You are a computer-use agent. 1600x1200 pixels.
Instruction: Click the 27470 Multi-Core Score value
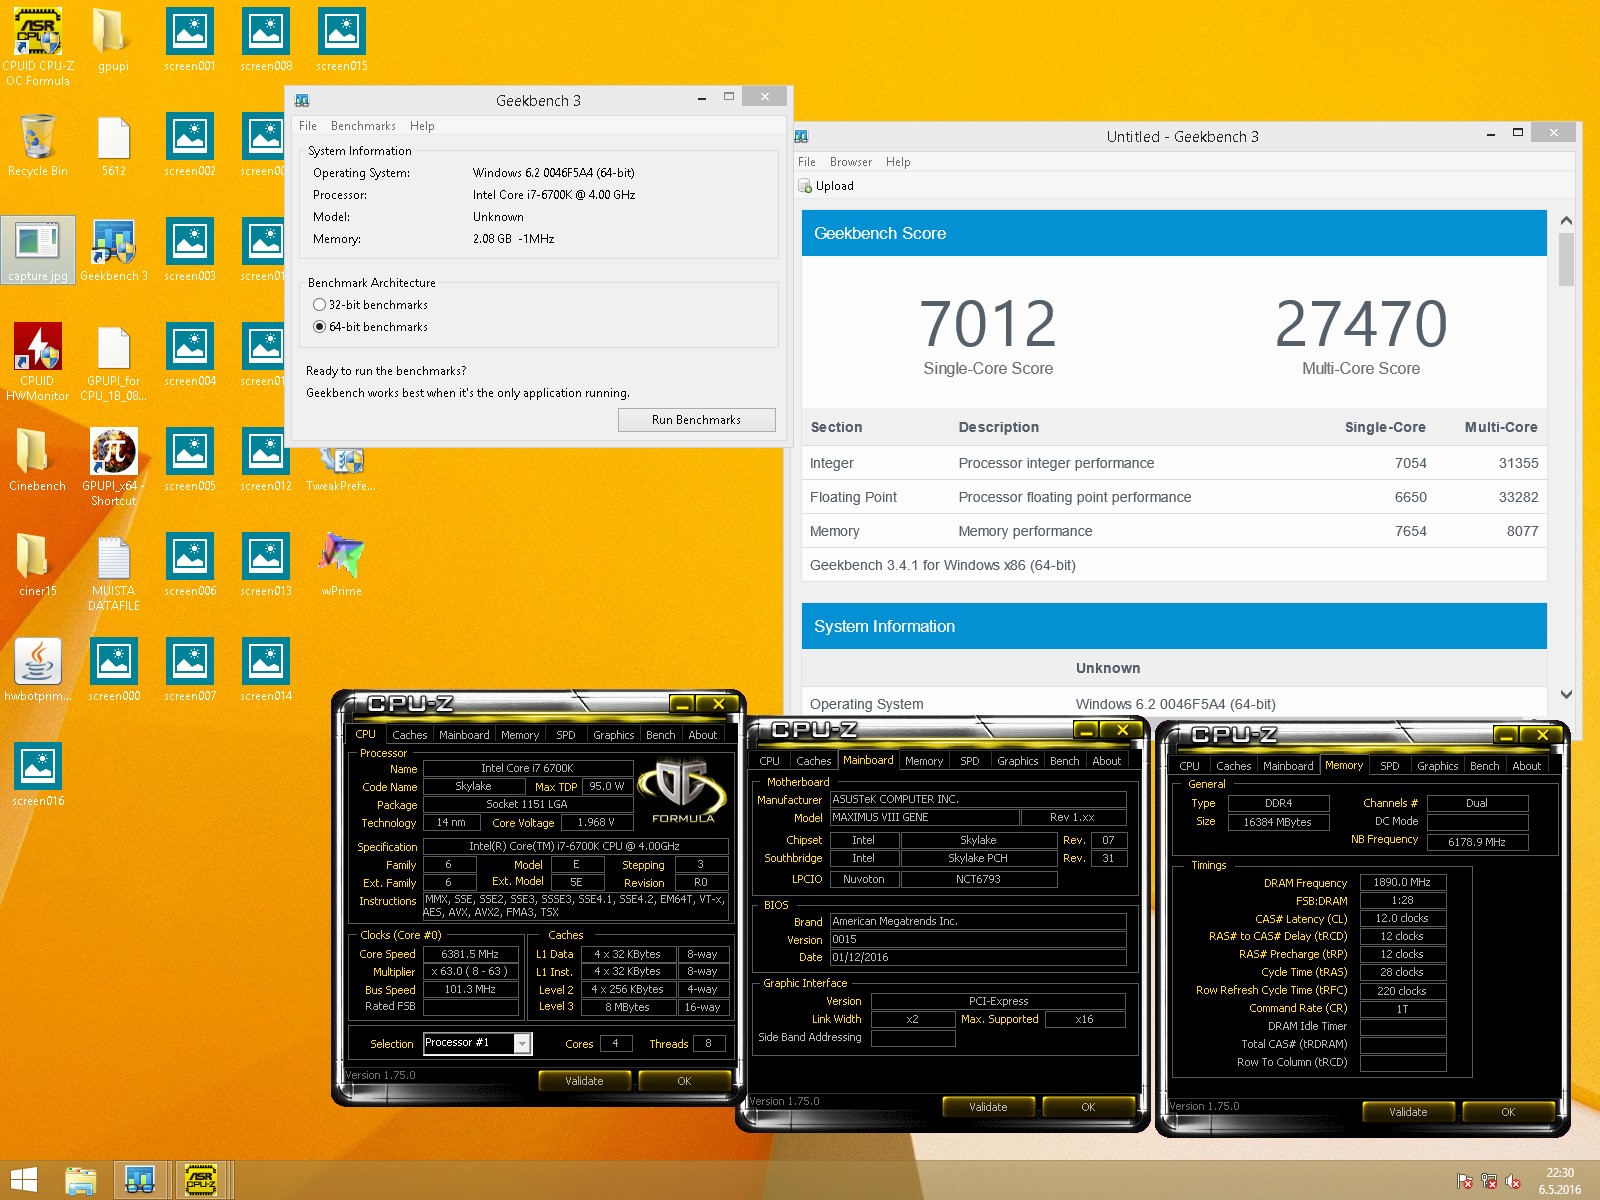pyautogui.click(x=1361, y=324)
